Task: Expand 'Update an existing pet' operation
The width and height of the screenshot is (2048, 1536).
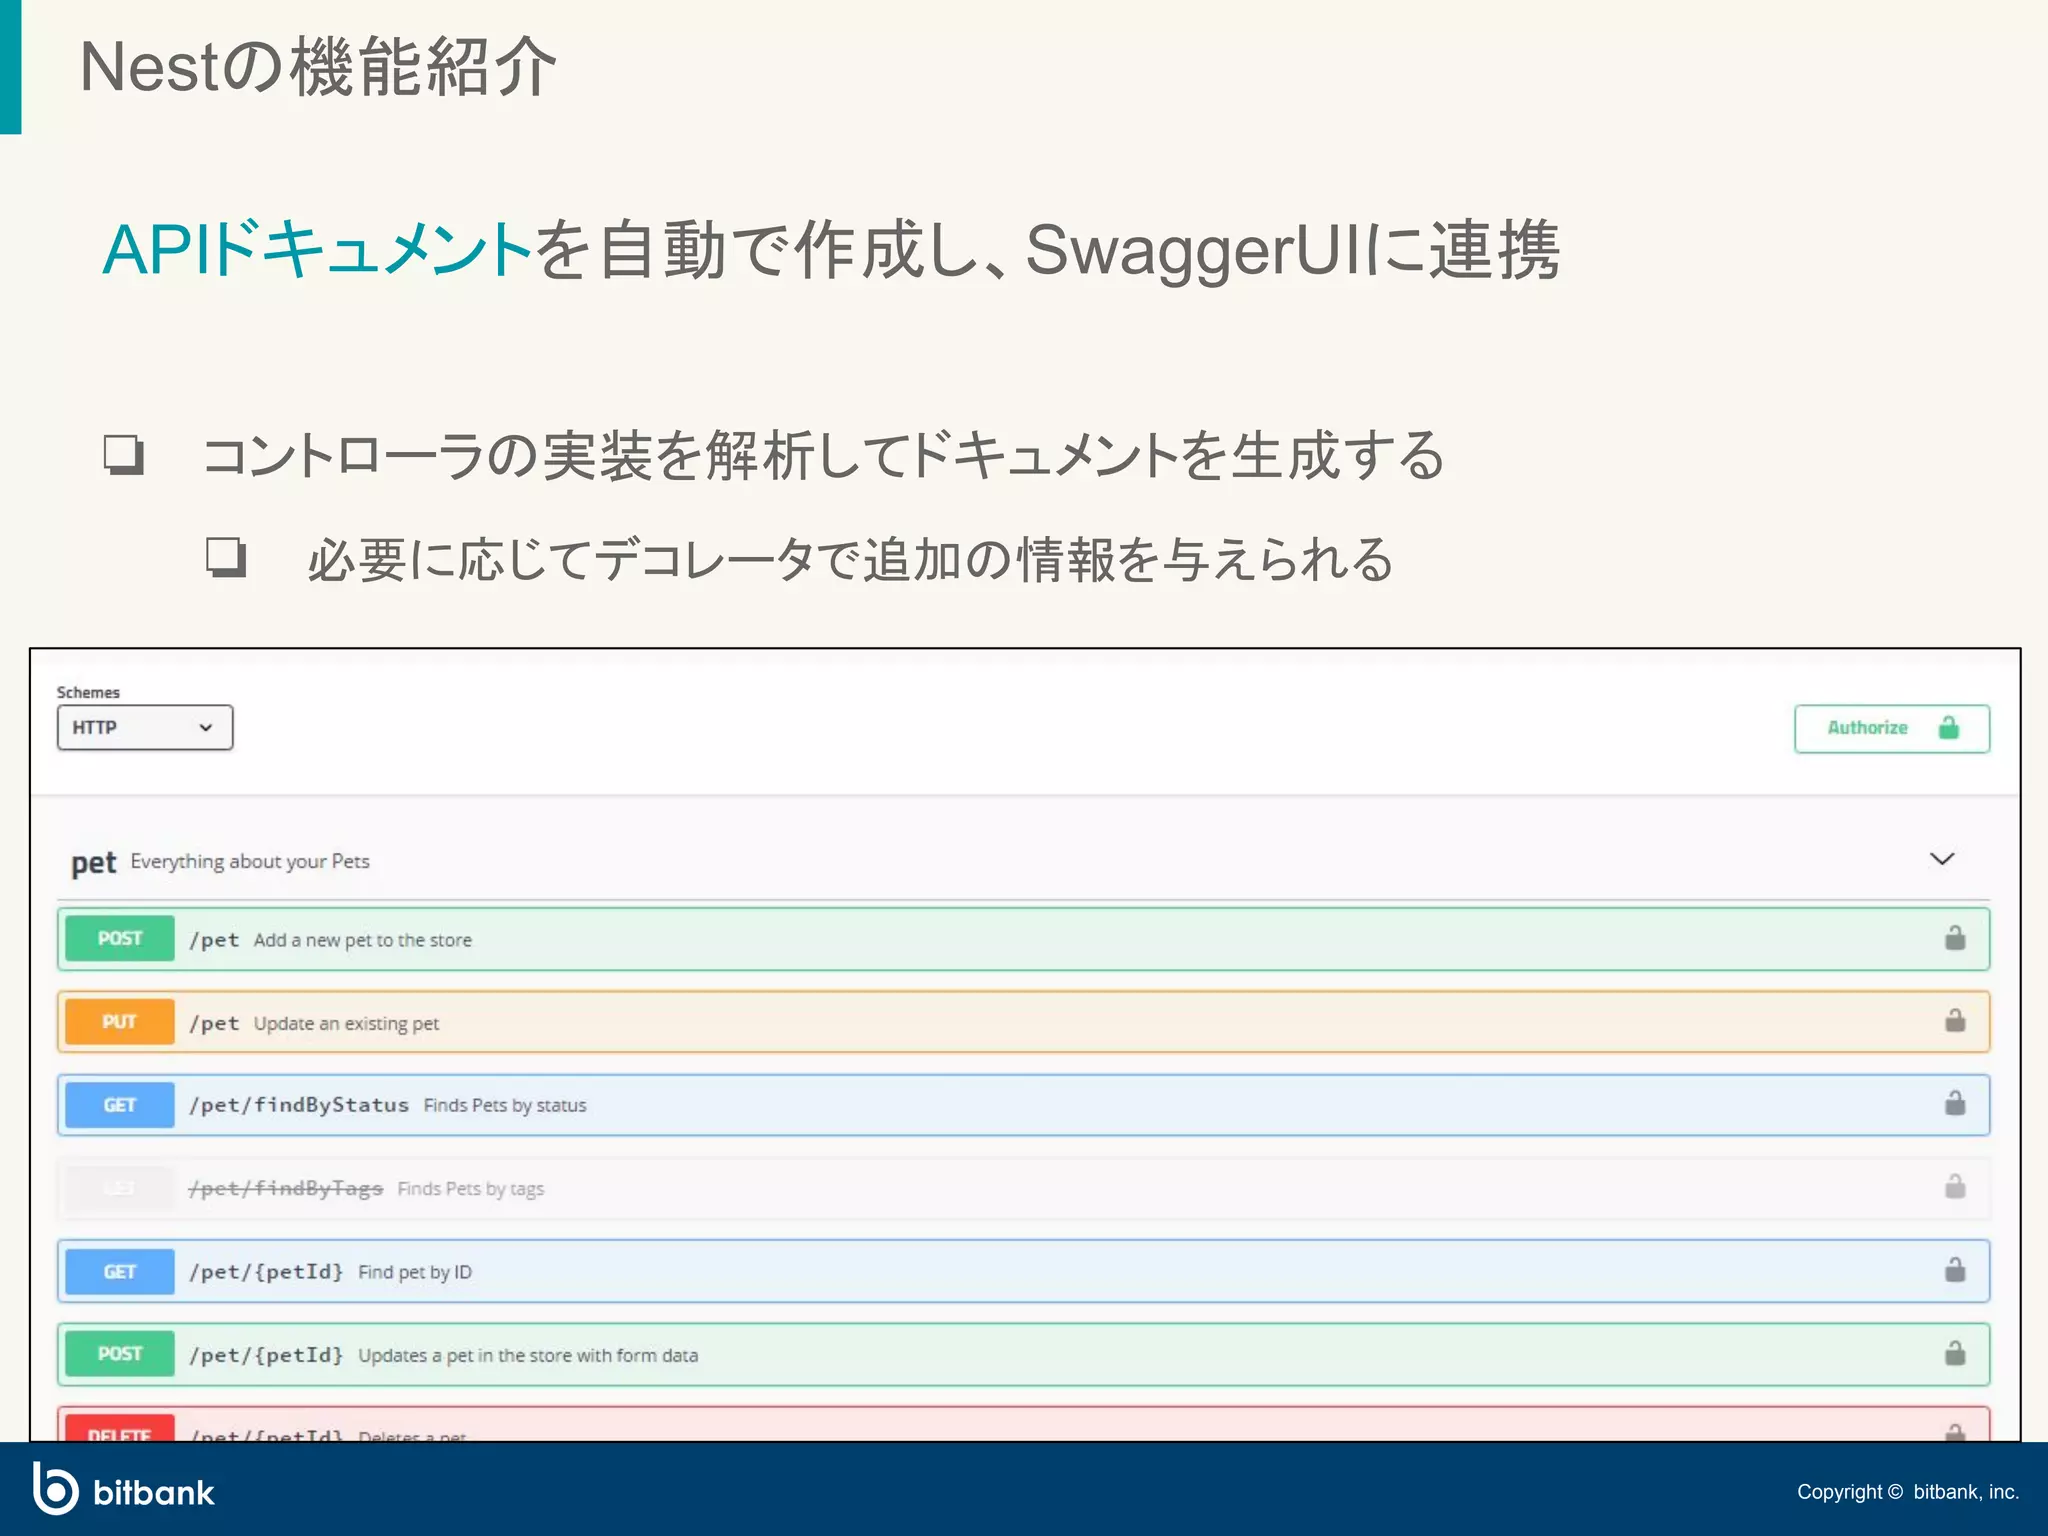Action: pos(1023,1022)
